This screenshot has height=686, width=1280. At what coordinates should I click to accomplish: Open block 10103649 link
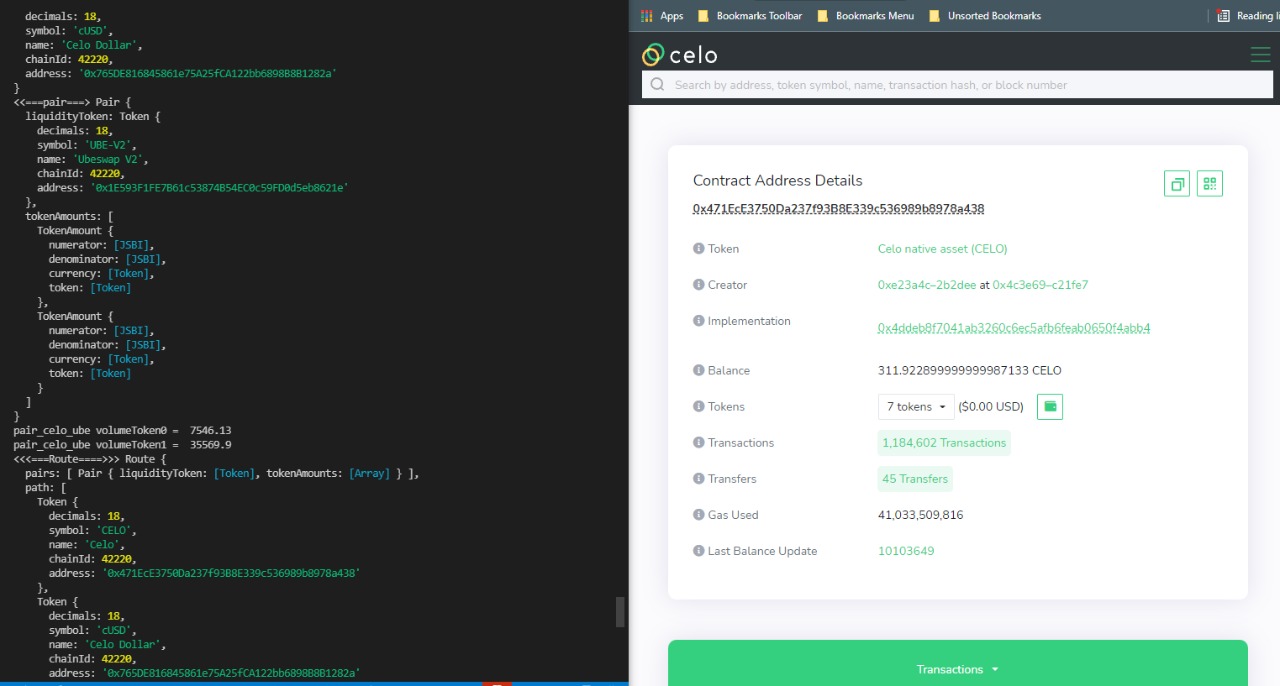pos(906,551)
